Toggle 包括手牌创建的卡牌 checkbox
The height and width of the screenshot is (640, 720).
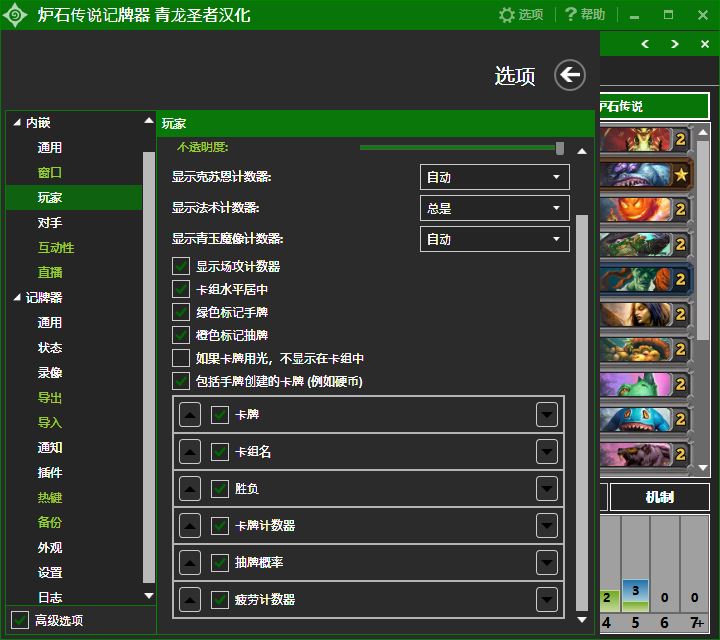tap(181, 381)
